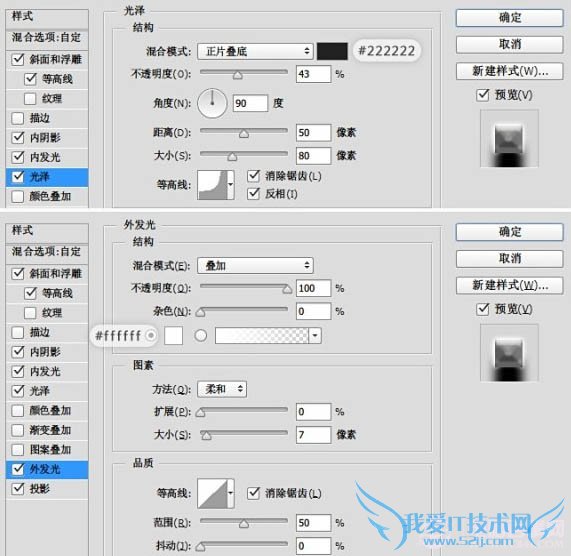Screen dimensions: 571x556
Task: Toggle 消除锯齿 checkbox in 光泽 settings
Action: pos(253,176)
